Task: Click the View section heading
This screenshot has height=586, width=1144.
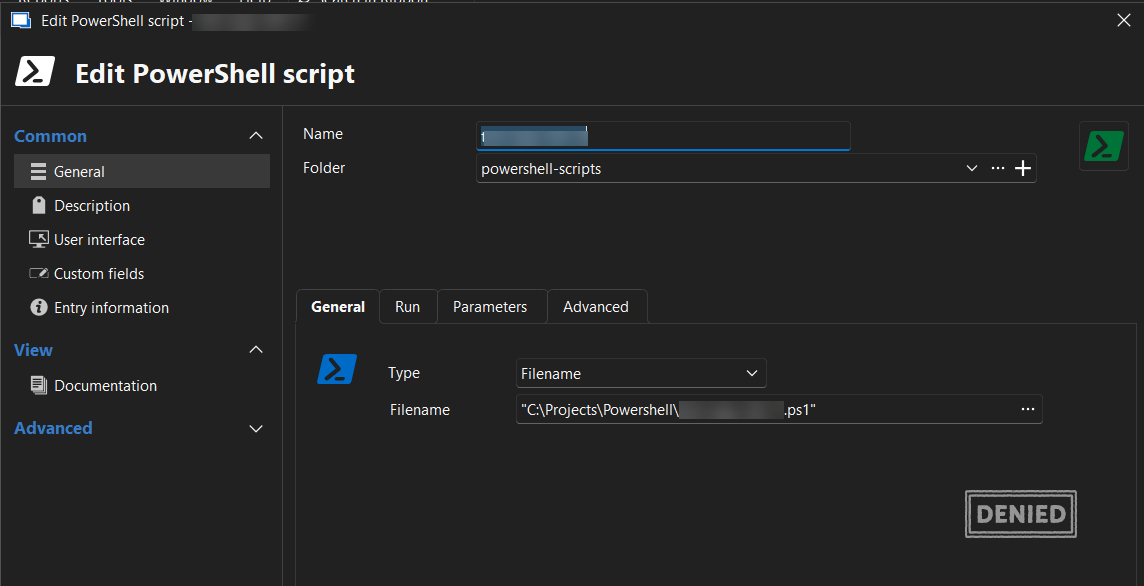Action: click(x=34, y=350)
